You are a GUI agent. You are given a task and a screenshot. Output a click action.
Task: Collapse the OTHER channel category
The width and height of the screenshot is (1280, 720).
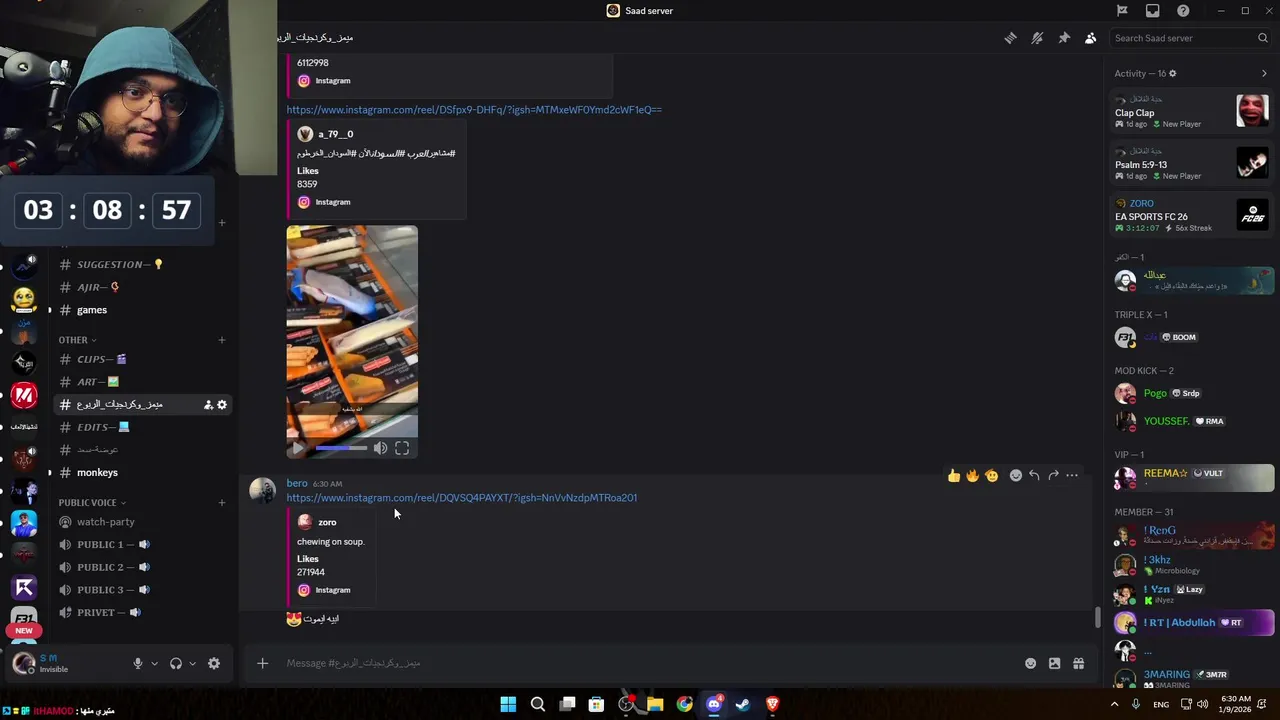point(77,340)
